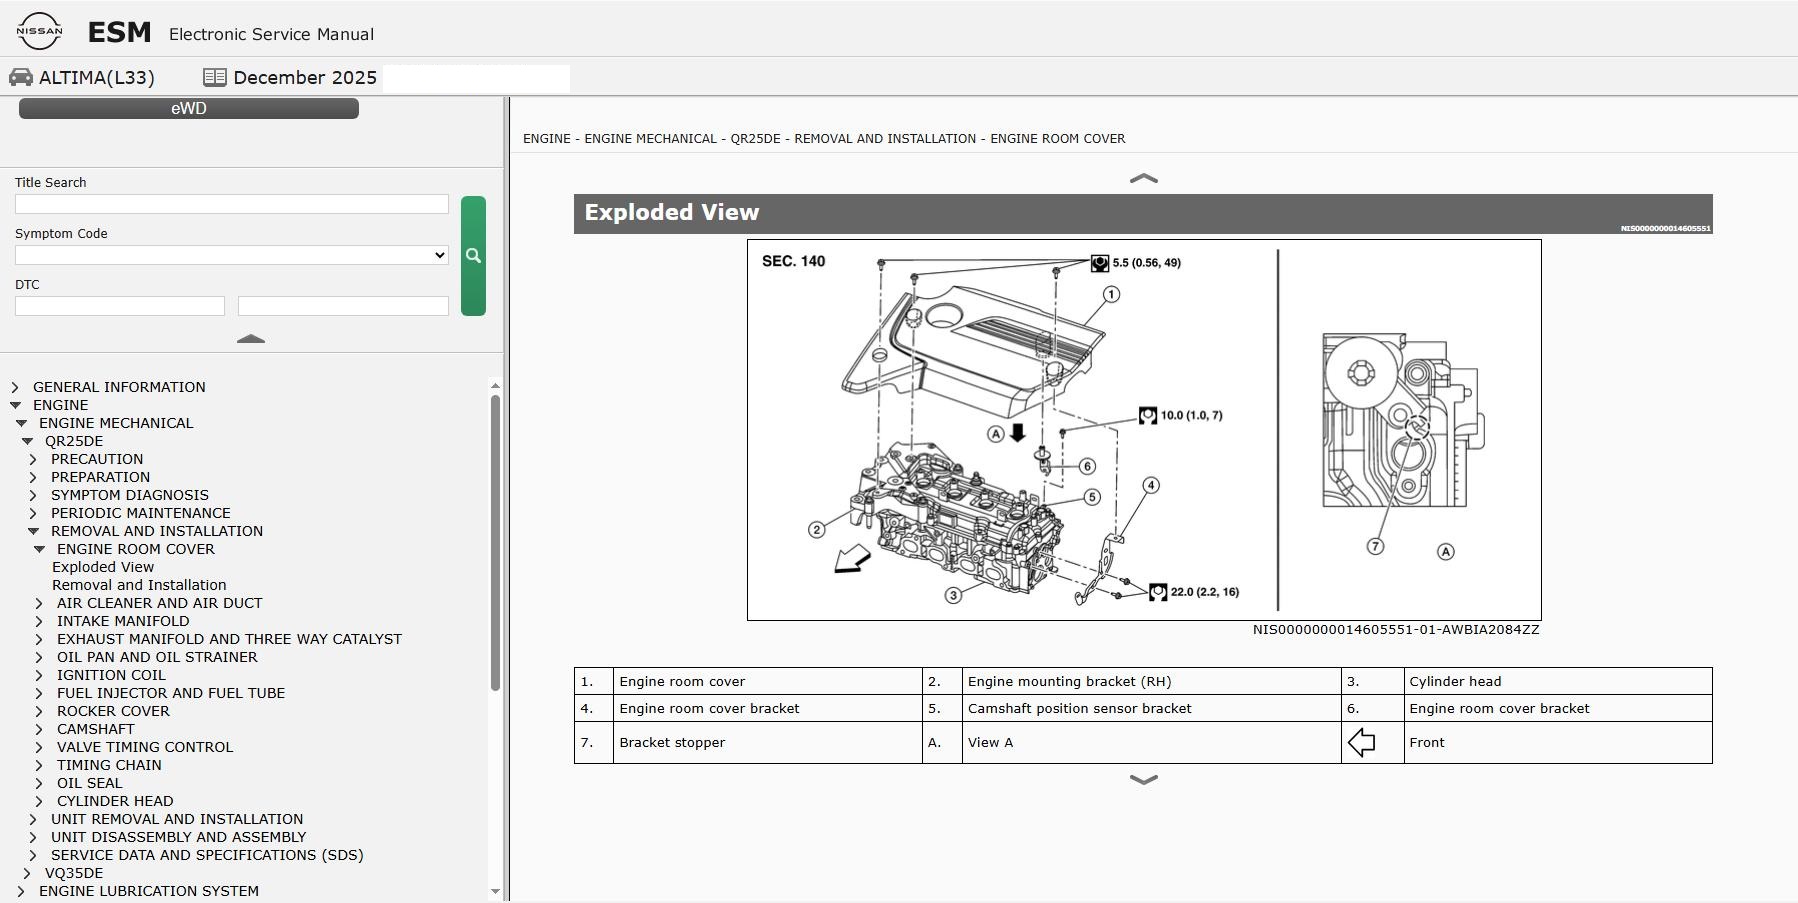This screenshot has width=1798, height=903.
Task: Select ROCKER COVER in tree
Action: [113, 711]
